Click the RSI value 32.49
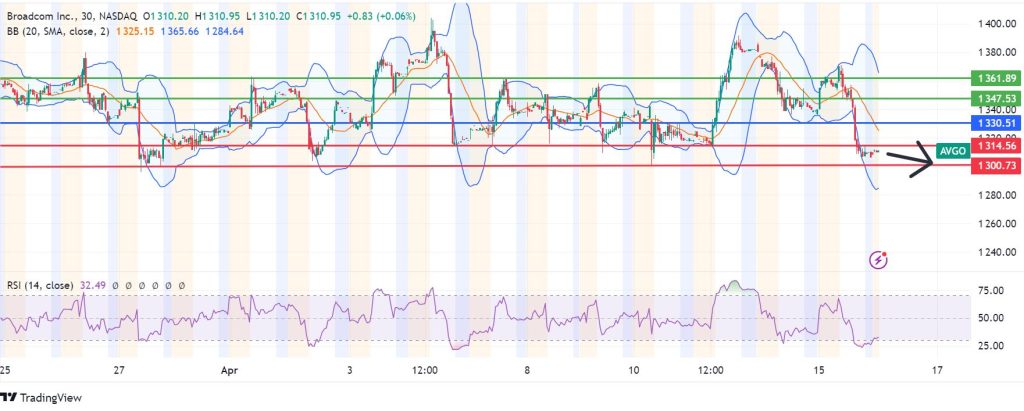Viewport: 1024px width, 411px height. point(92,286)
